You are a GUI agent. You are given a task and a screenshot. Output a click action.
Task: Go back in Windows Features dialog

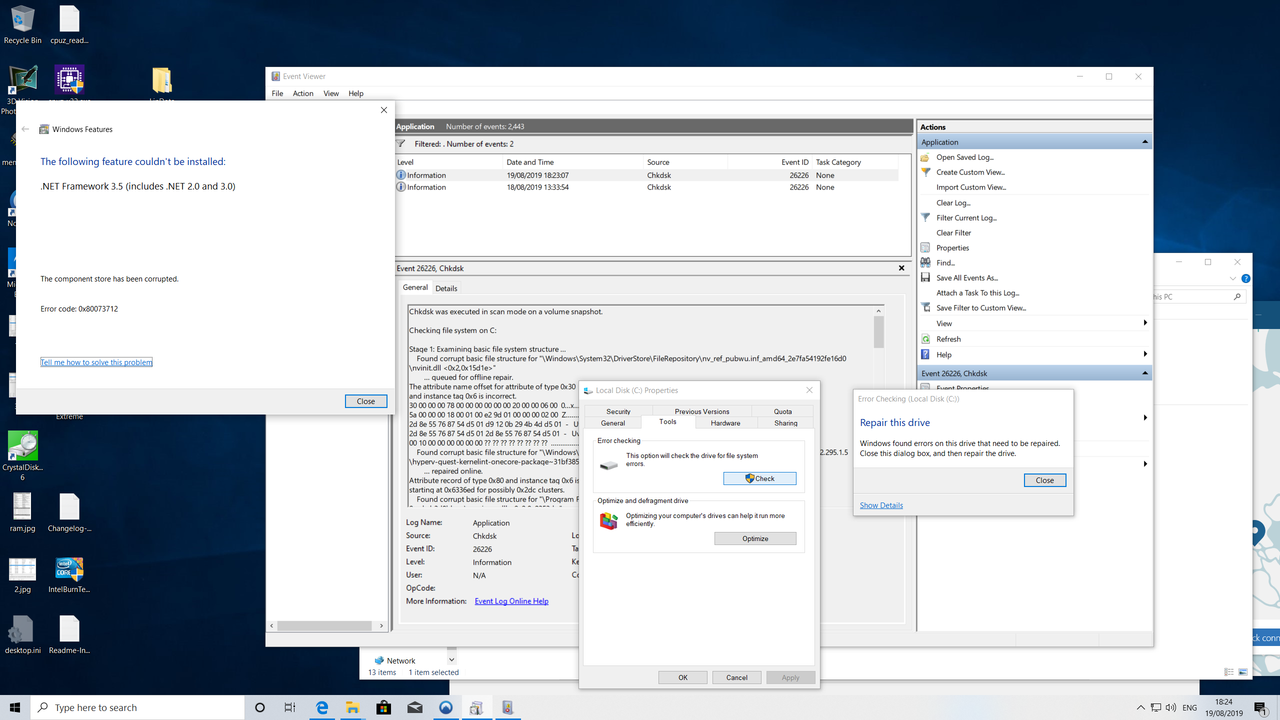26,129
